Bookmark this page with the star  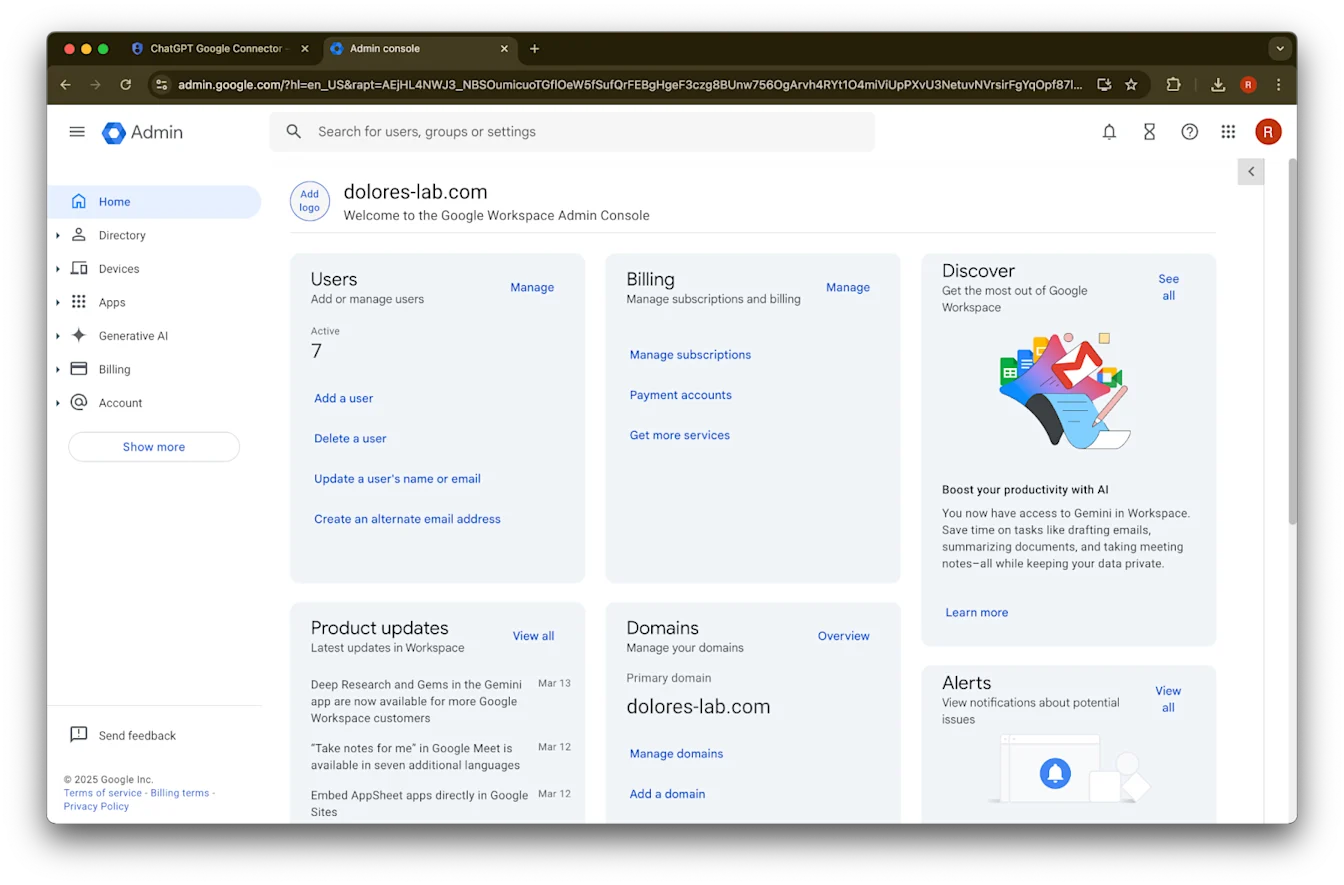(1131, 85)
